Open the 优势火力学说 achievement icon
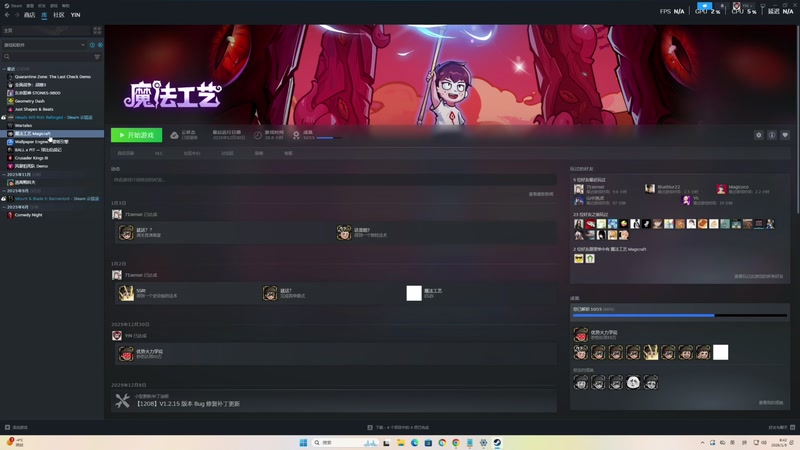The image size is (800, 450). (581, 335)
